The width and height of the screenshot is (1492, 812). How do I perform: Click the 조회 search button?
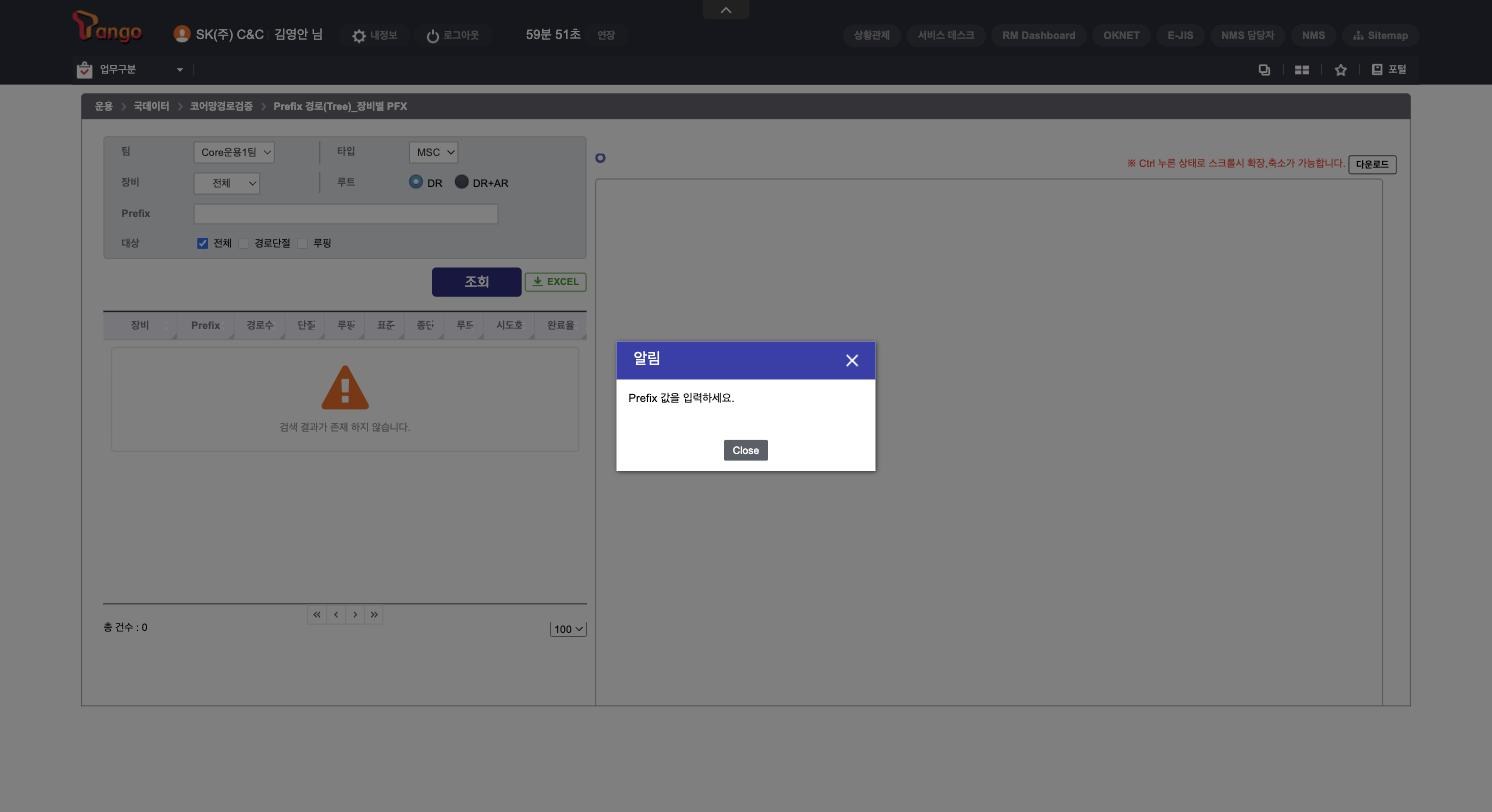[x=476, y=282]
